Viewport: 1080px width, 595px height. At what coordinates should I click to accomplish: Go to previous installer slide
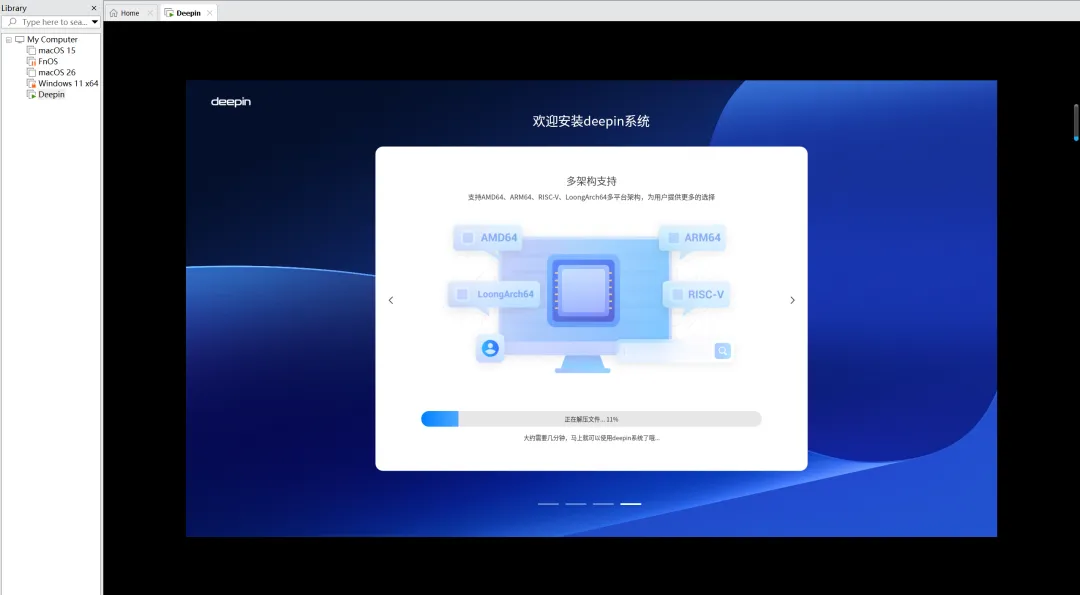point(391,300)
